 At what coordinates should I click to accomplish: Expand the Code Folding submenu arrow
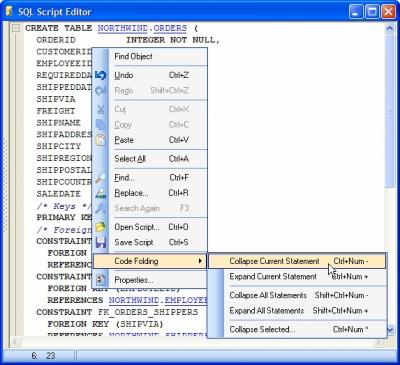[x=200, y=261]
